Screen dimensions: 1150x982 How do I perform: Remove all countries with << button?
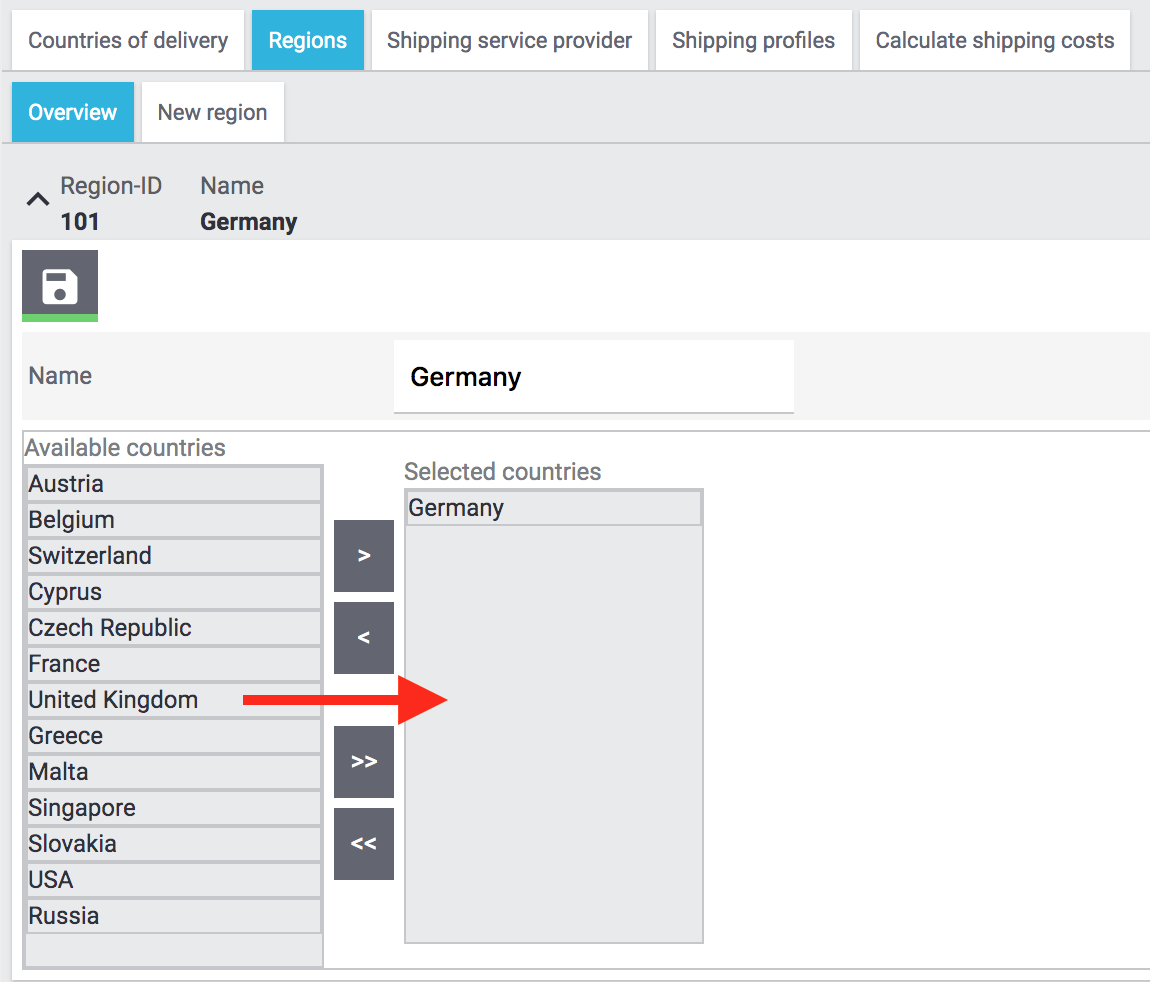(364, 844)
